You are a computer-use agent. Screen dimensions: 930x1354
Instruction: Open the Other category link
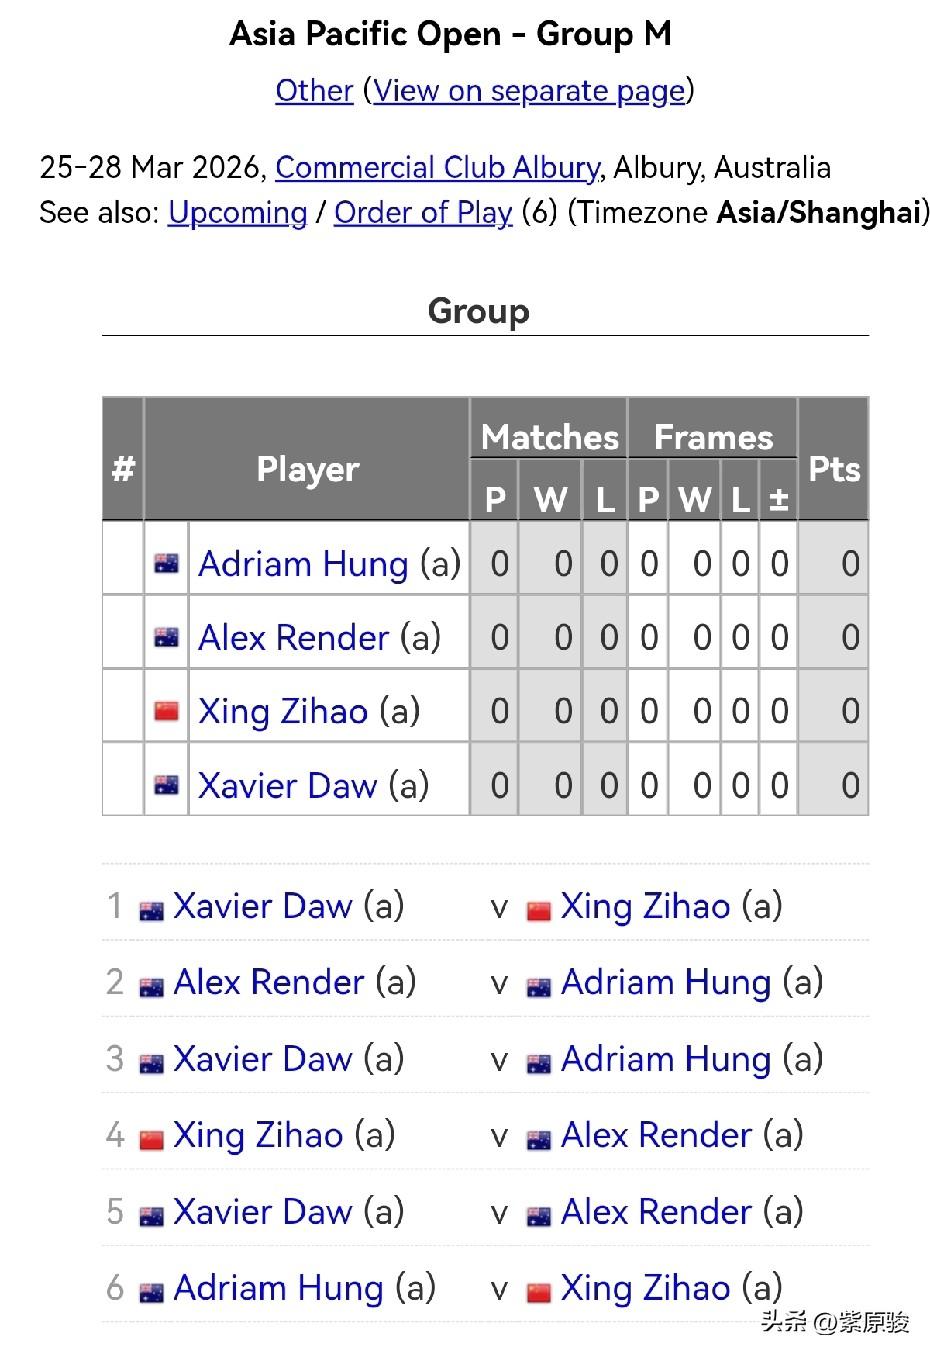tap(314, 91)
